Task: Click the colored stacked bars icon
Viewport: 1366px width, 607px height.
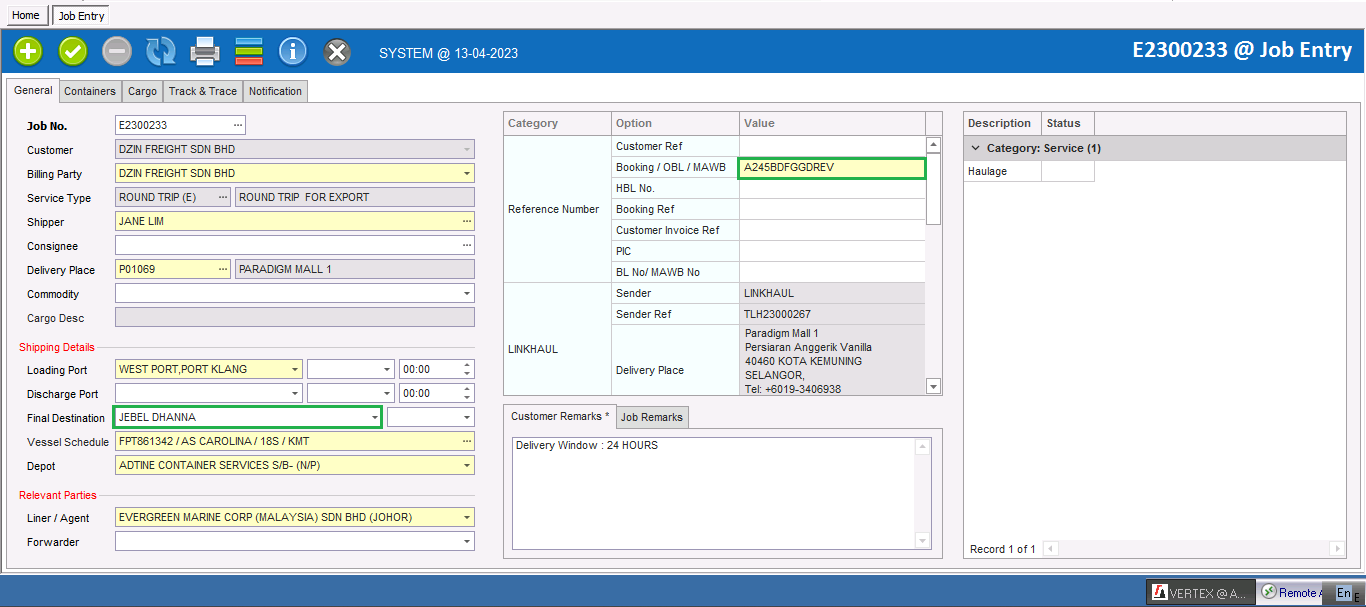Action: tap(249, 51)
